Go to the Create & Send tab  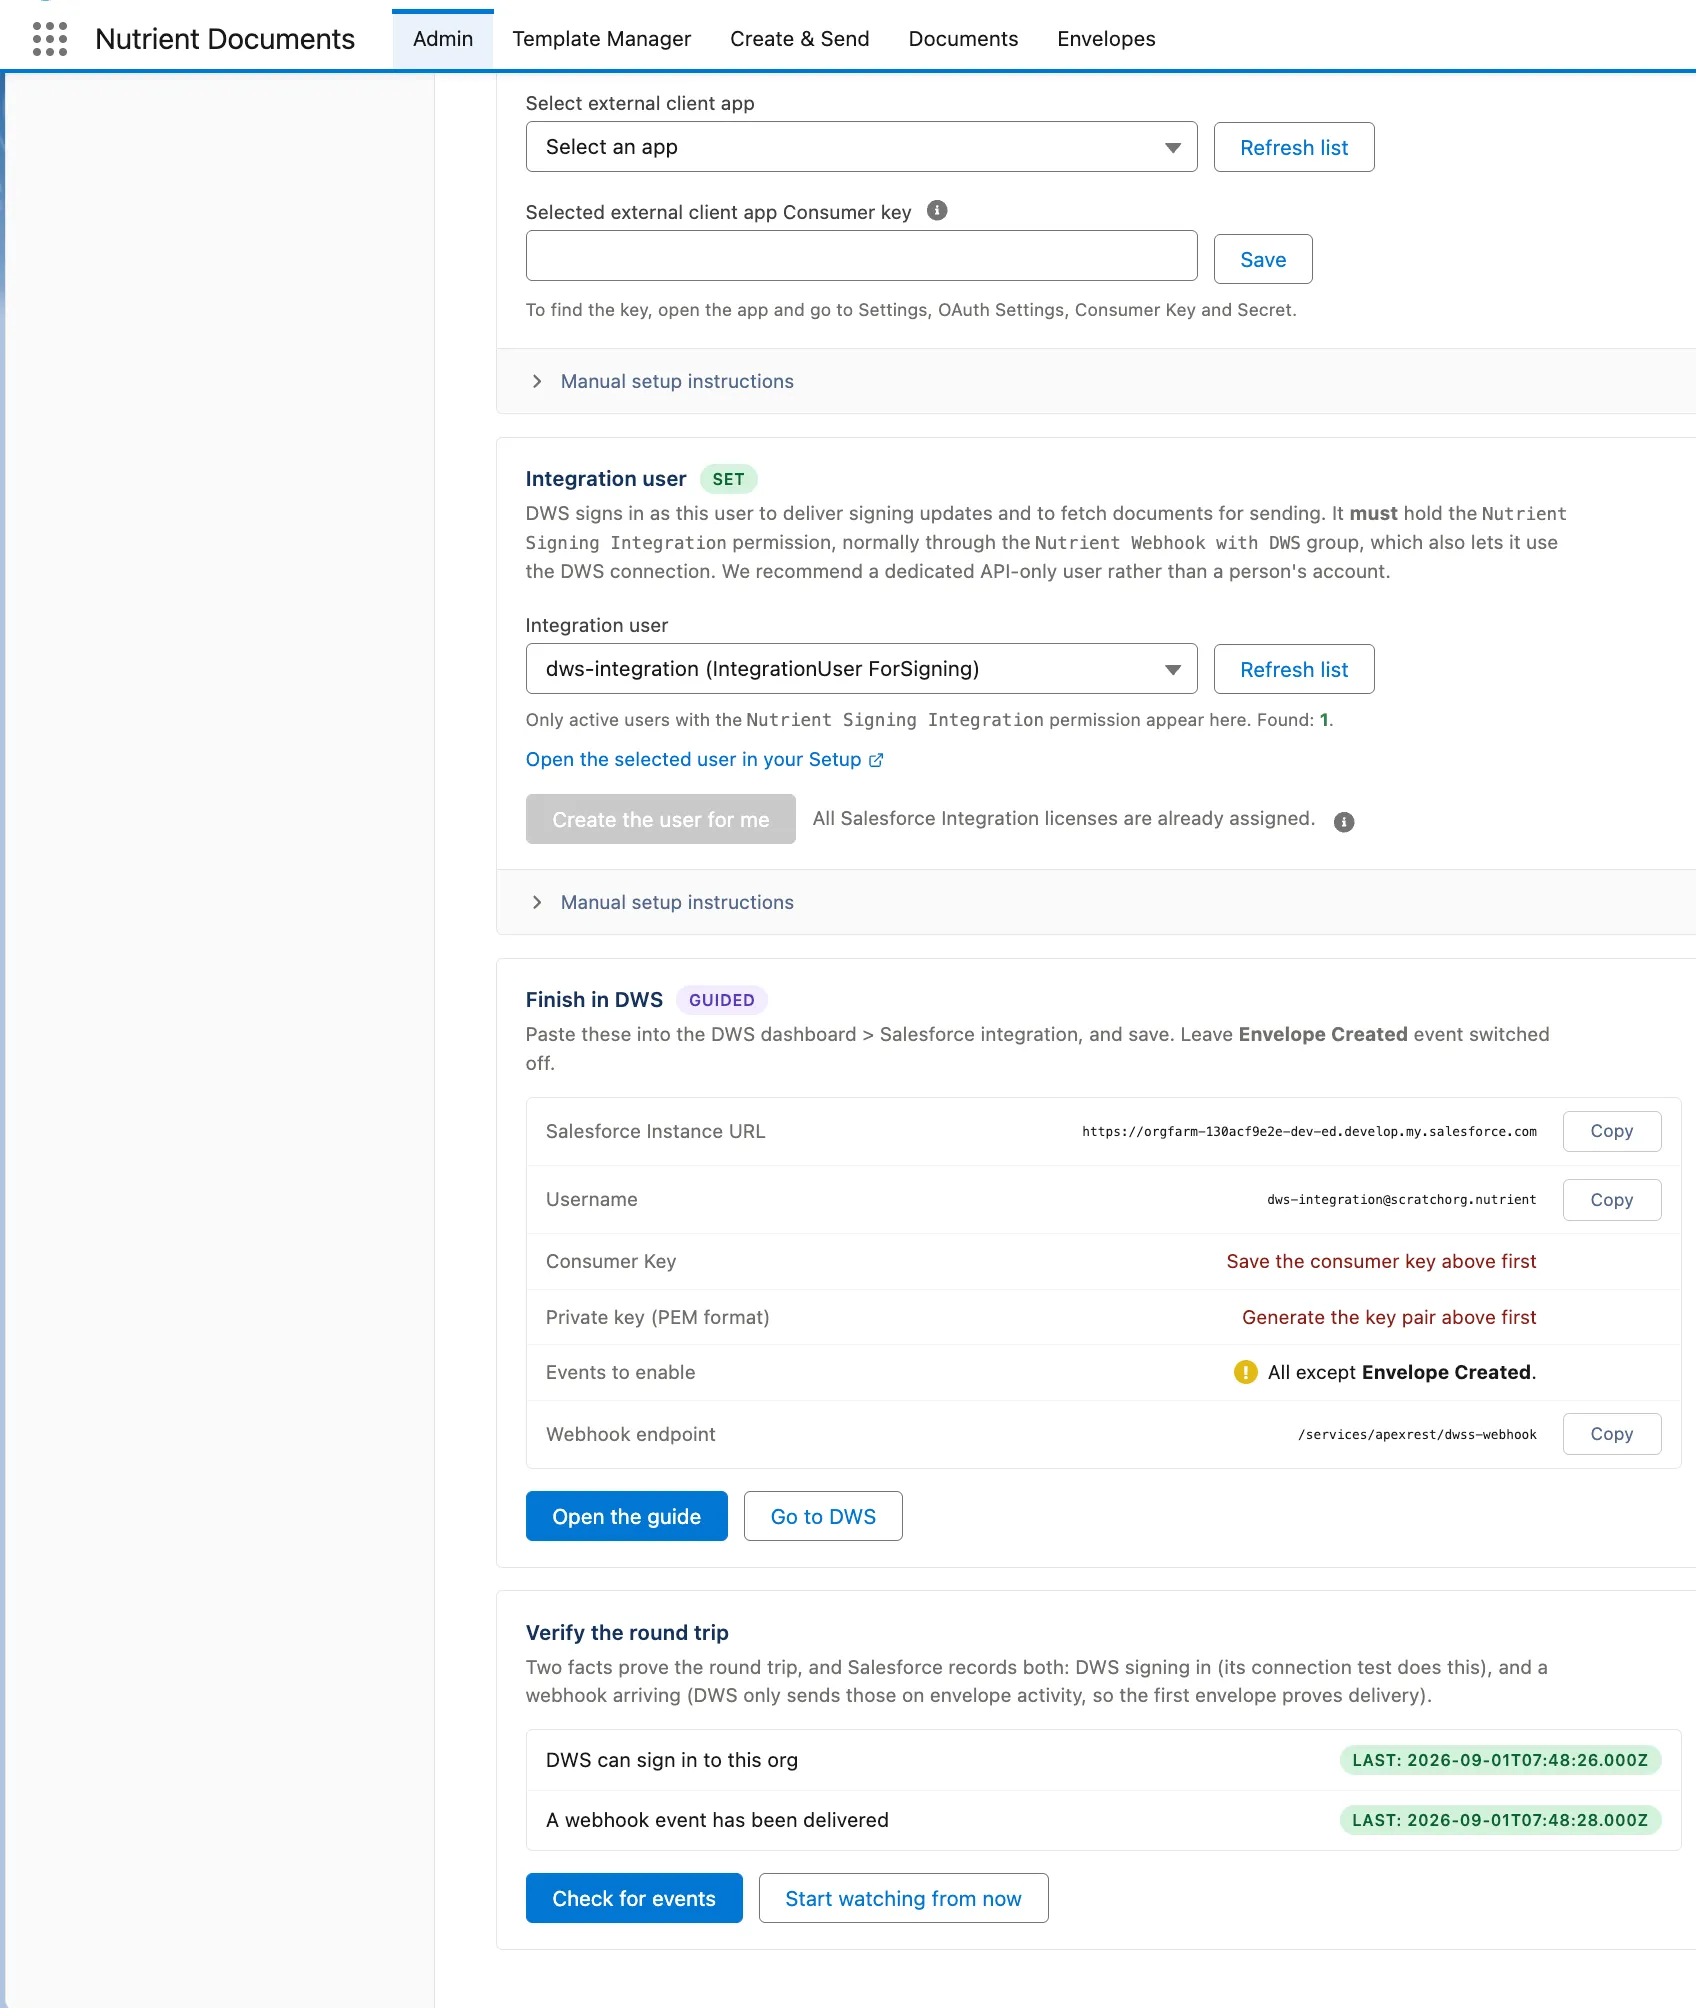click(799, 39)
